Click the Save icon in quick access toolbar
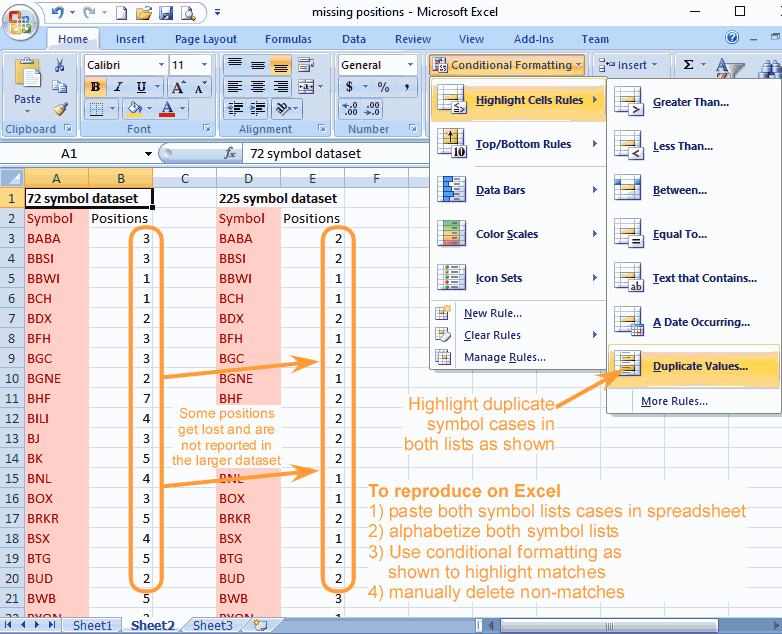The width and height of the screenshot is (782, 634). pyautogui.click(x=166, y=13)
